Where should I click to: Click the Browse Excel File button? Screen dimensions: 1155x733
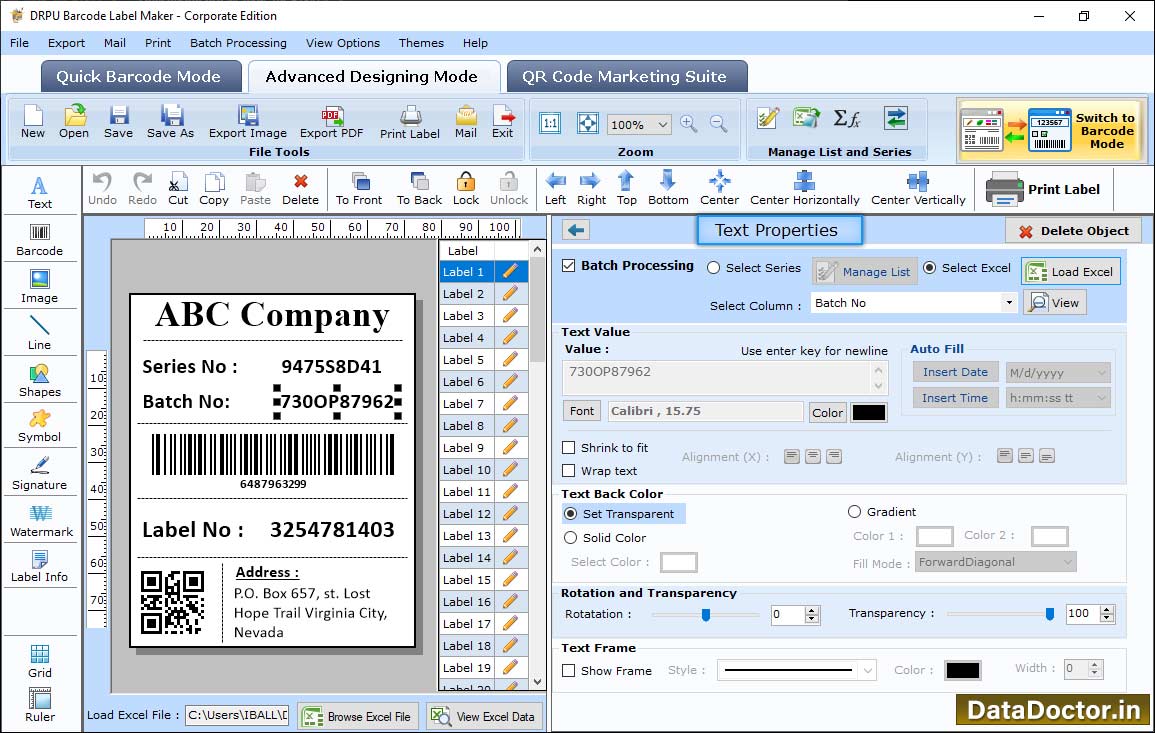(x=358, y=716)
